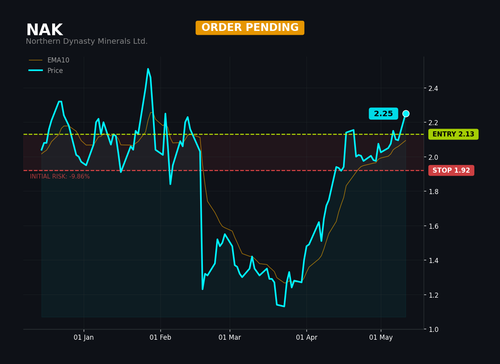The height and width of the screenshot is (364, 500).
Task: Click the 1.2 price axis label
Action: [x=433, y=295]
